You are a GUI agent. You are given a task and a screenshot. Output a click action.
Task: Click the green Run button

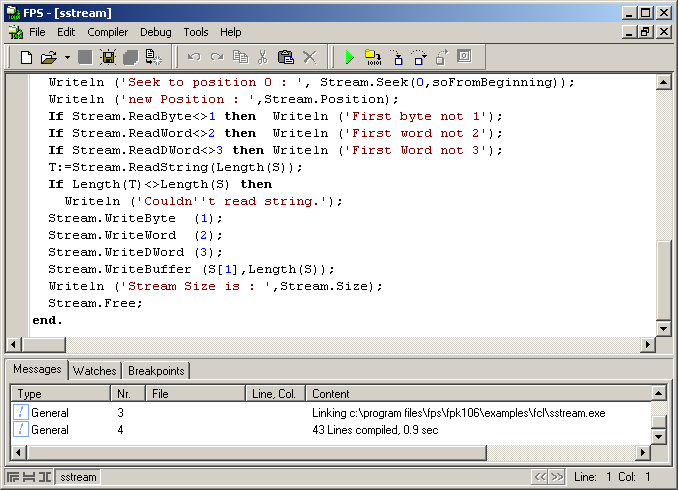click(349, 57)
